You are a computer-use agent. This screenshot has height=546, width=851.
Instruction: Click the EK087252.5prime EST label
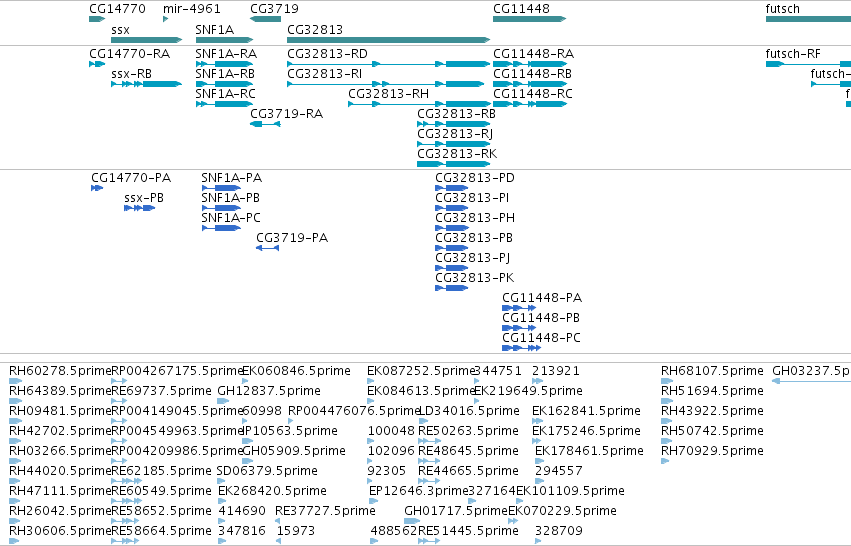[x=421, y=371]
